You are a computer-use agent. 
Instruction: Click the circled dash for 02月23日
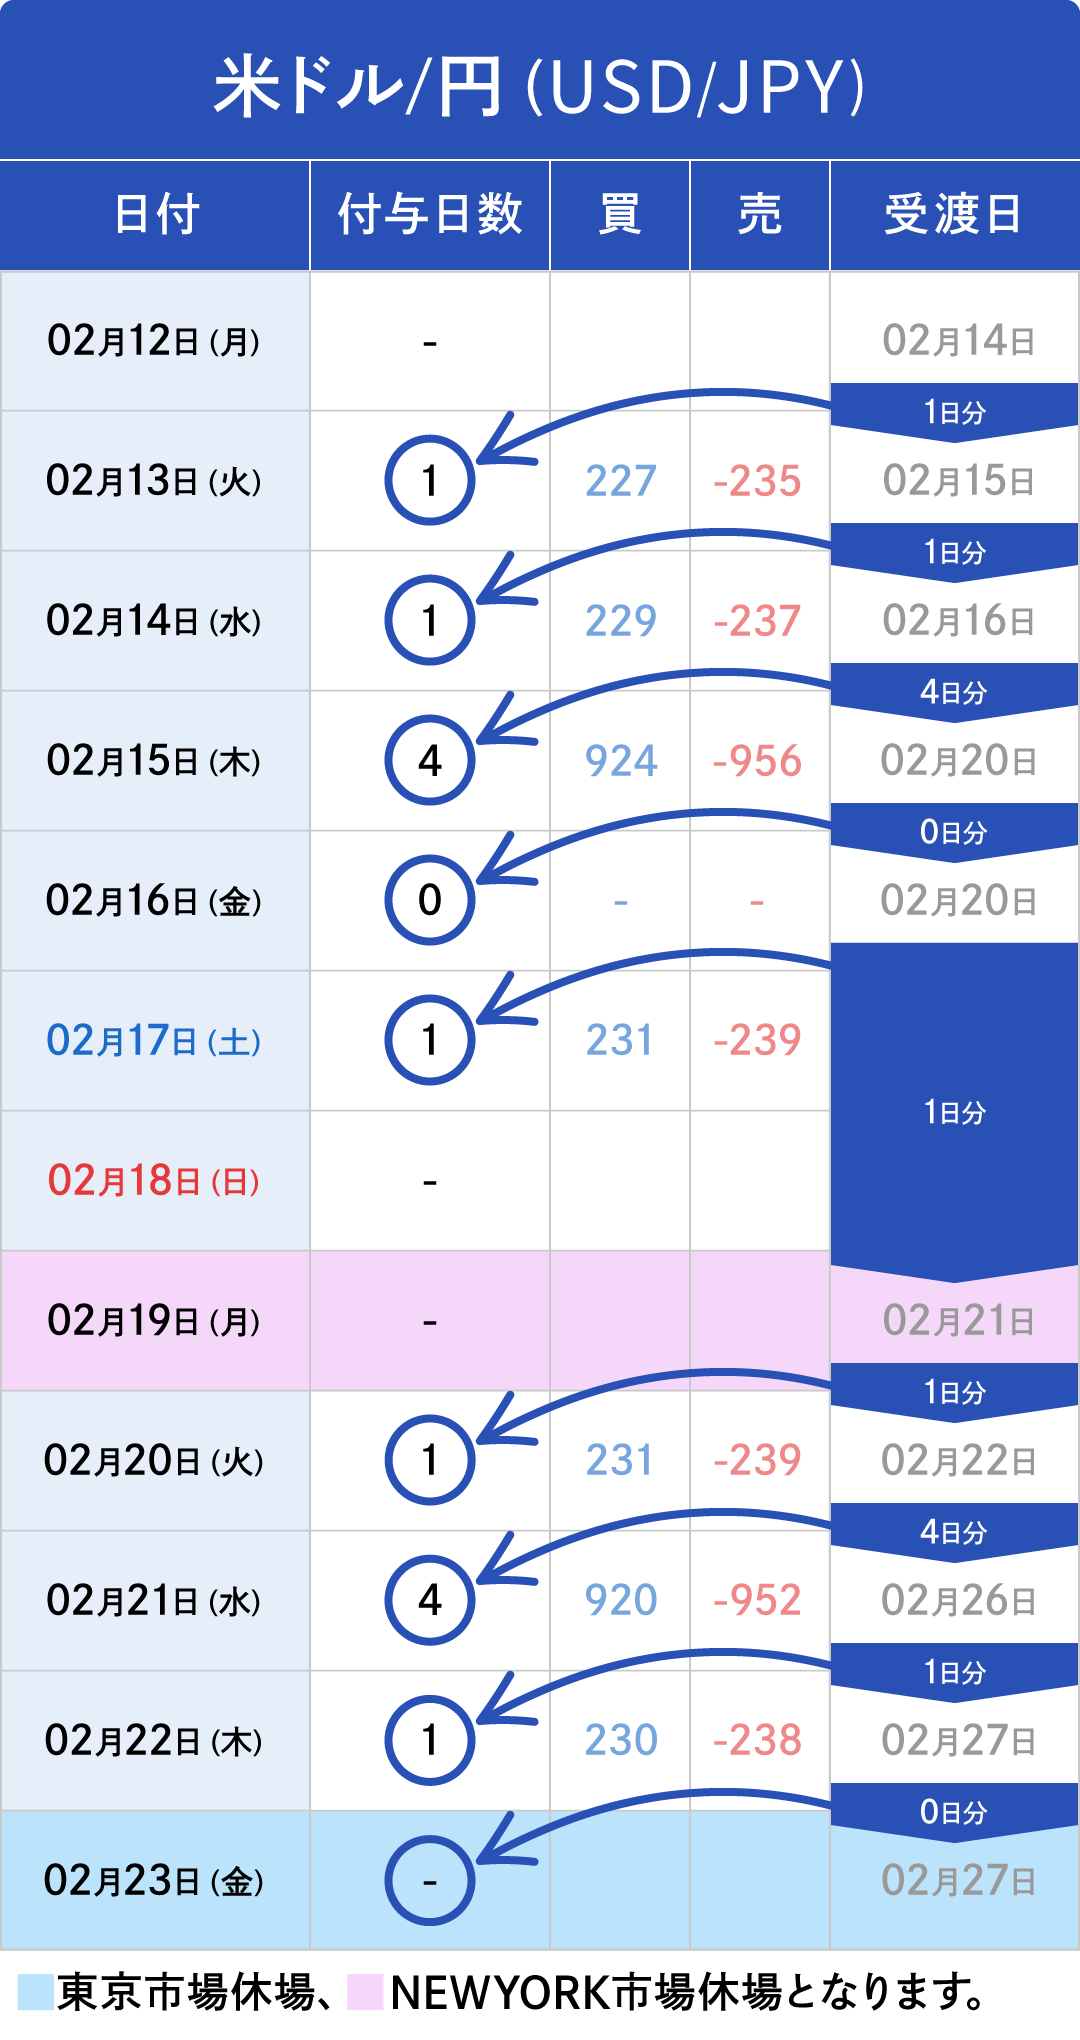(429, 1880)
